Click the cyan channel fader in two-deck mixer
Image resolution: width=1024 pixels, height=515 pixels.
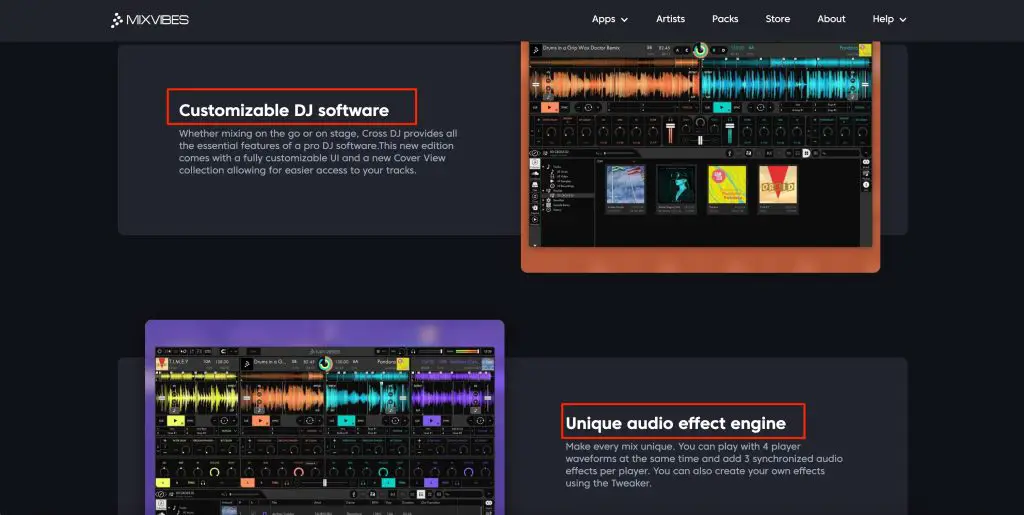(x=729, y=131)
